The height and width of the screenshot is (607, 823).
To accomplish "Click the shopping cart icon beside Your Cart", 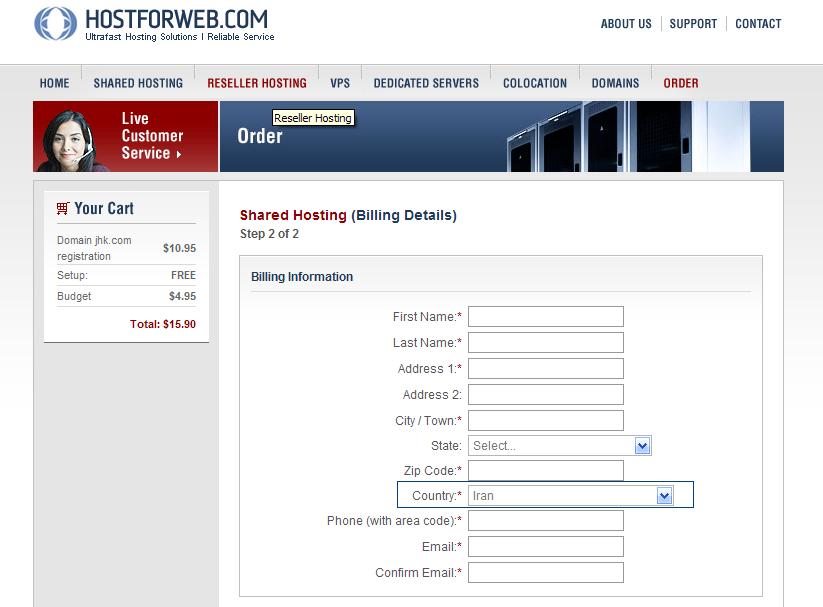I will click(63, 208).
